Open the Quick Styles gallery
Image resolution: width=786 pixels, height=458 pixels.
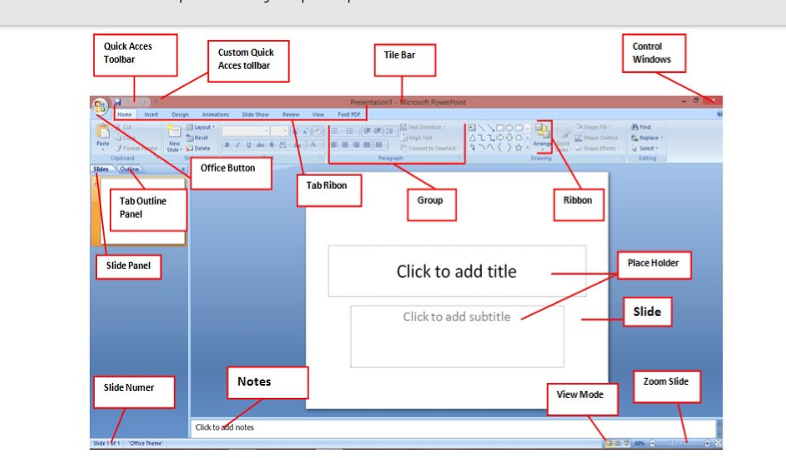pos(563,138)
